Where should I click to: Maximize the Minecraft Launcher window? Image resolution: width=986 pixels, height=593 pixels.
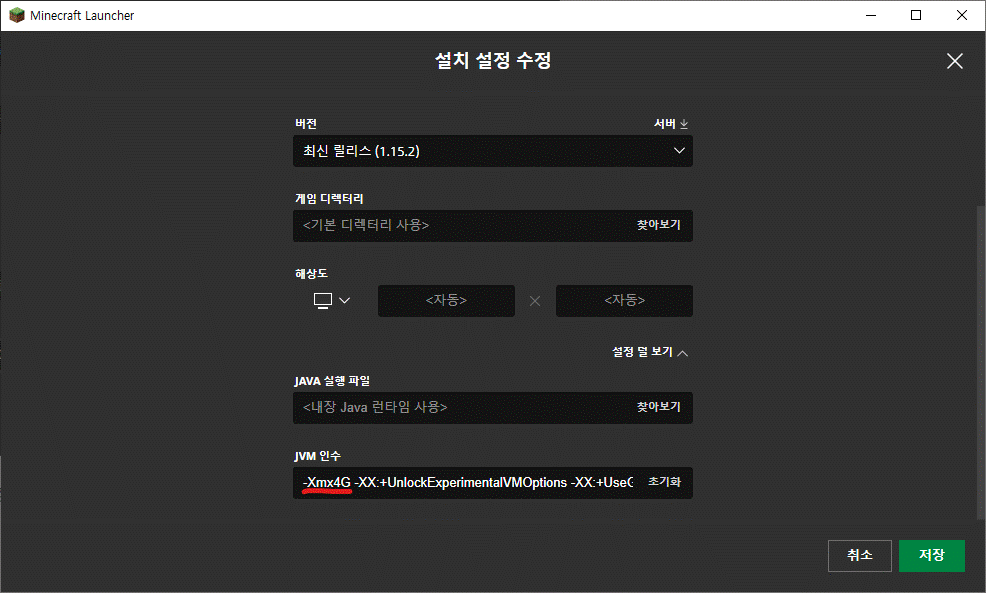coord(916,15)
